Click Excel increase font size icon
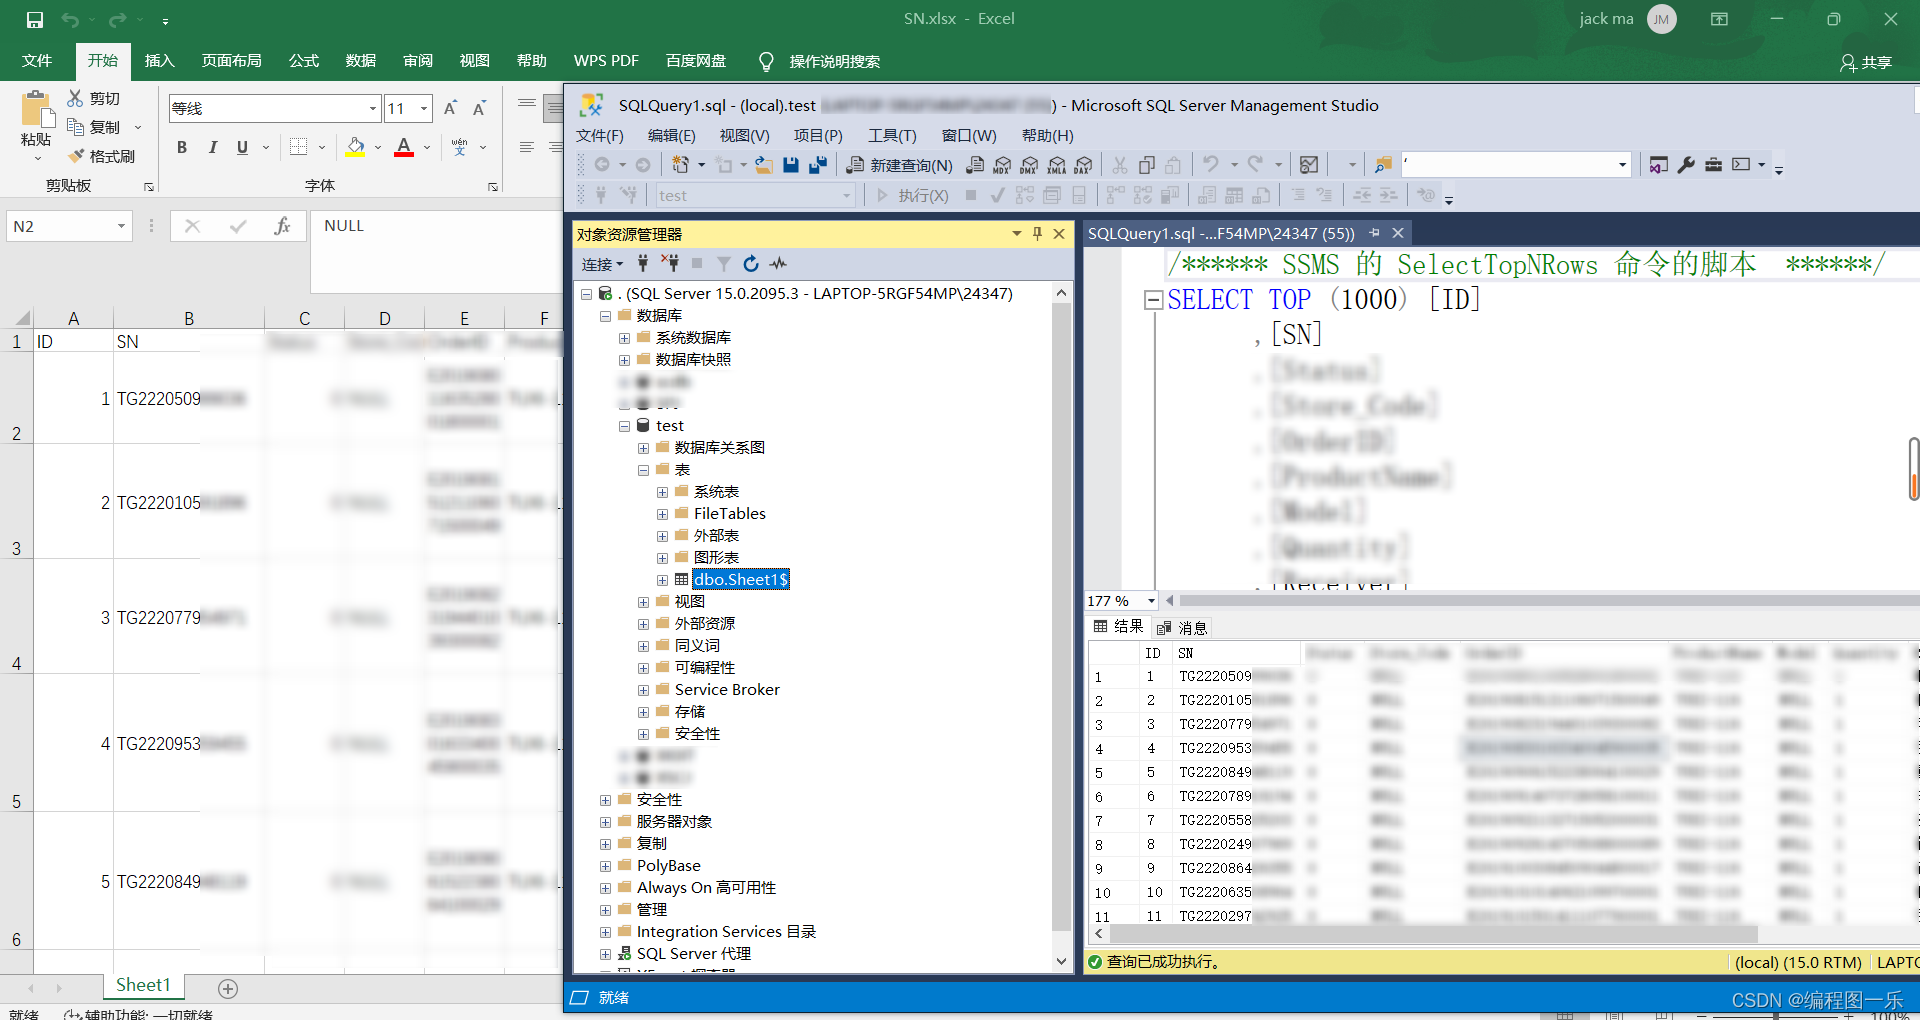This screenshot has height=1020, width=1920. 450,108
